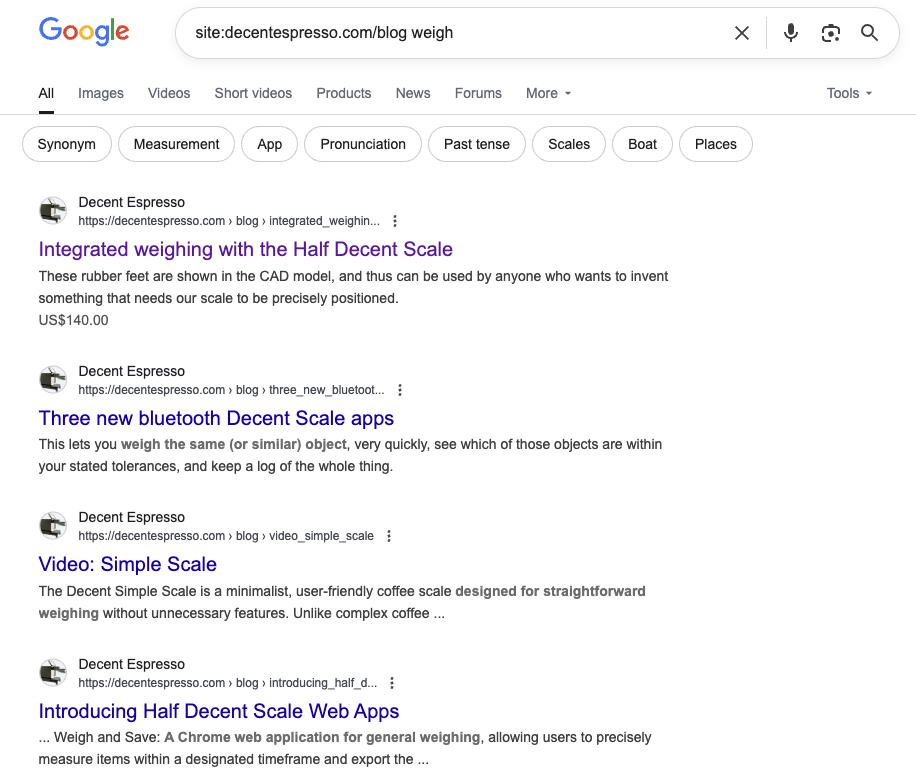The image size is (916, 782).
Task: Clear the search box with X icon
Action: click(742, 33)
